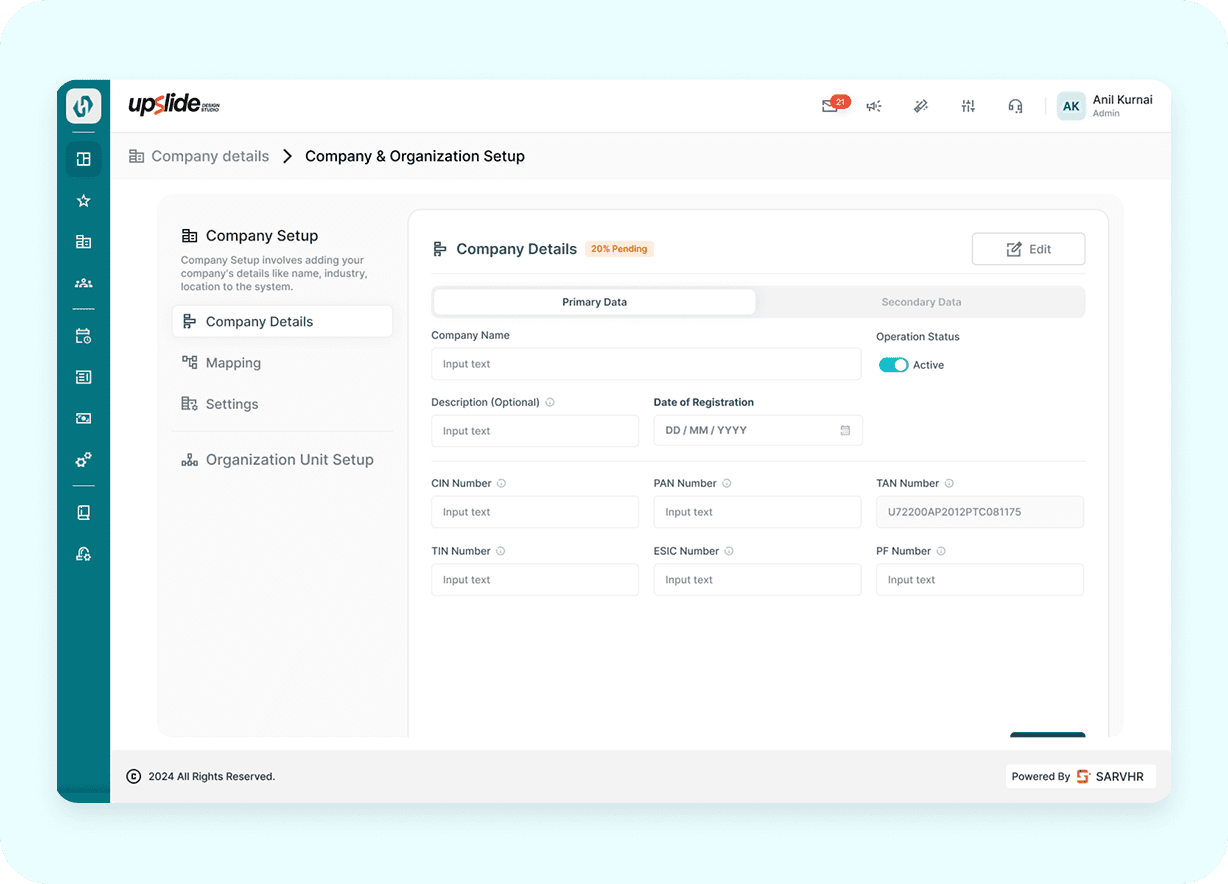This screenshot has height=884, width=1228.
Task: Open the Teams/People section in the sidebar
Action: [x=82, y=283]
